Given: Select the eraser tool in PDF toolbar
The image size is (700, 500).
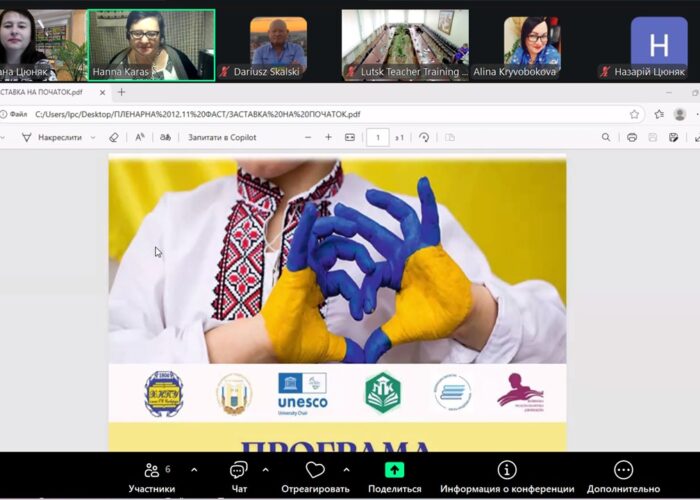Looking at the screenshot, I should (113, 137).
